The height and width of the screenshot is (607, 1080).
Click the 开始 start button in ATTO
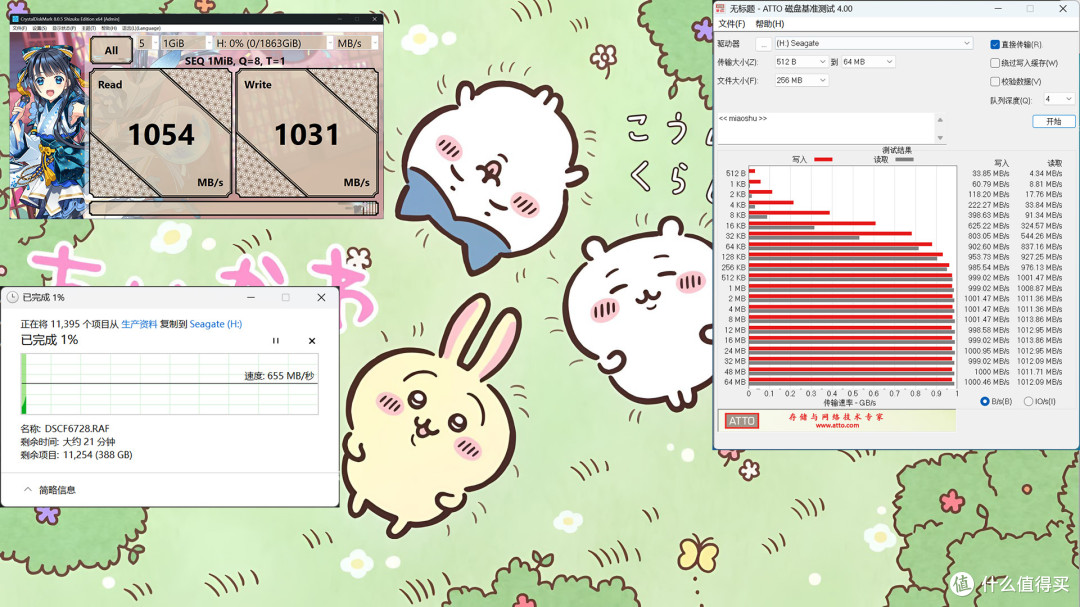1053,121
